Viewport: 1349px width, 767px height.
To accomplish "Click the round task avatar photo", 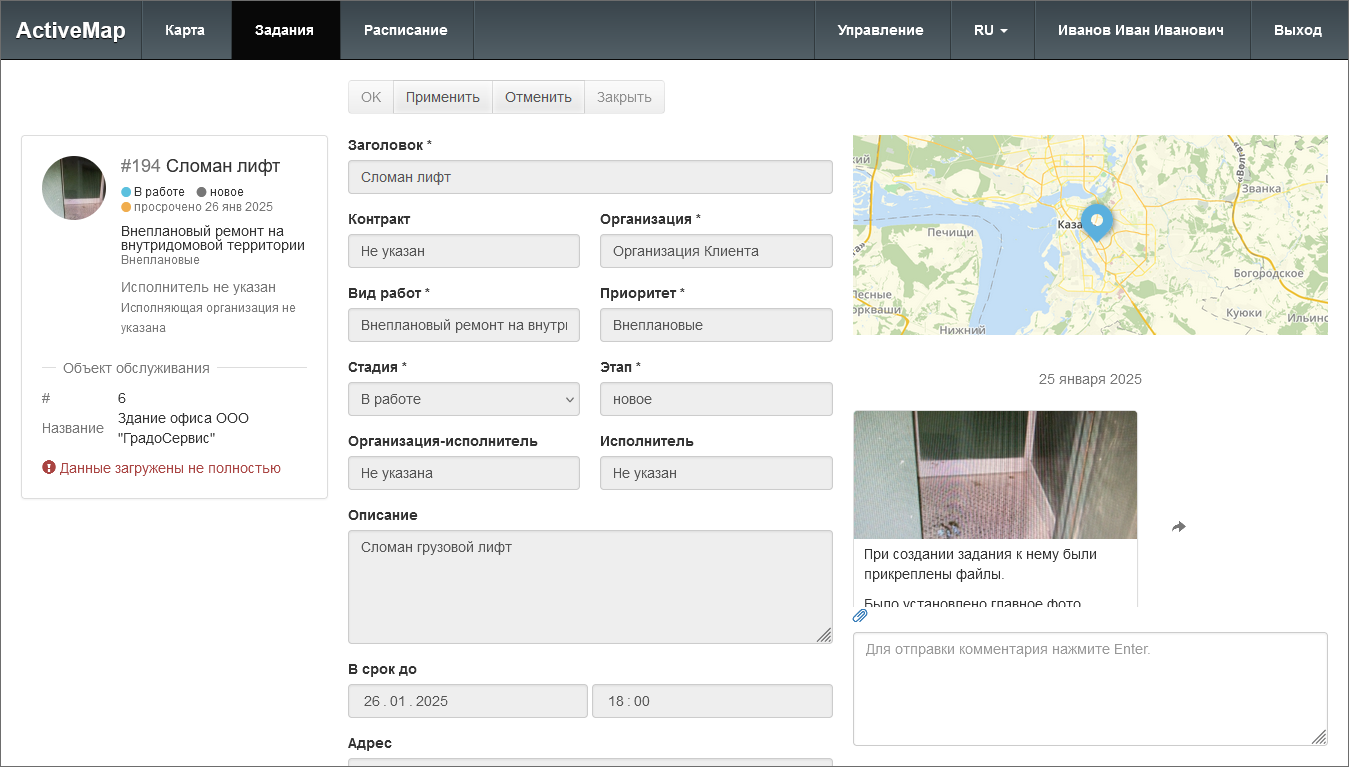I will tap(74, 188).
